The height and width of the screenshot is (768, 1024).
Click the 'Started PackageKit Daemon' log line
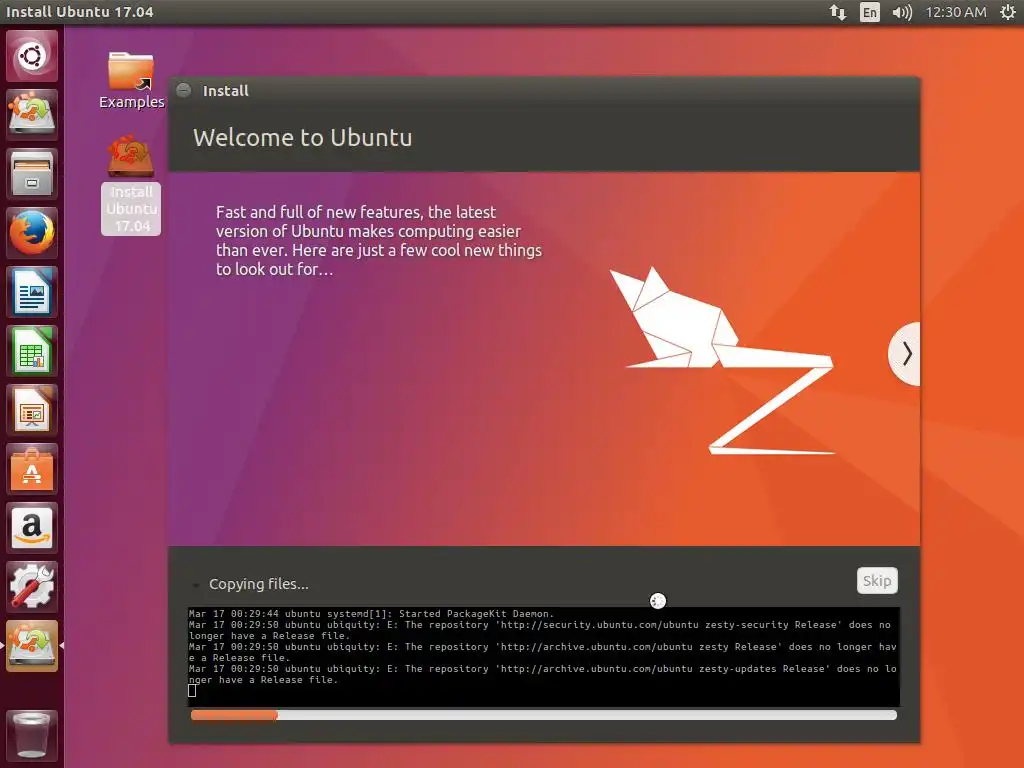click(x=371, y=614)
